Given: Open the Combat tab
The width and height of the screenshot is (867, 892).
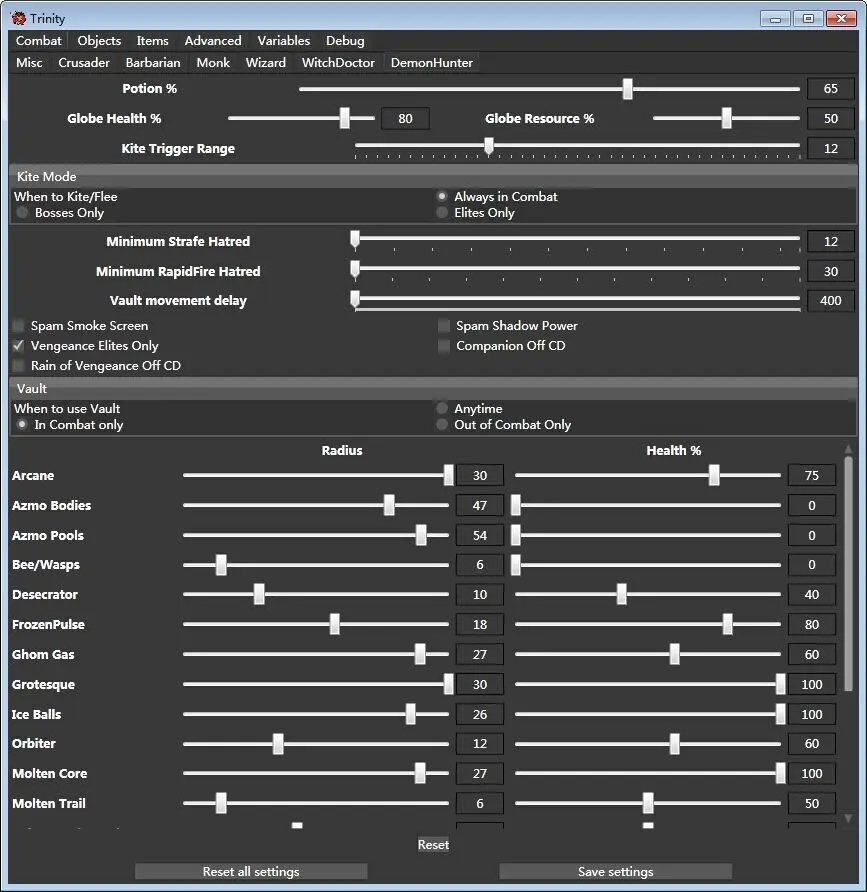Looking at the screenshot, I should (39, 40).
